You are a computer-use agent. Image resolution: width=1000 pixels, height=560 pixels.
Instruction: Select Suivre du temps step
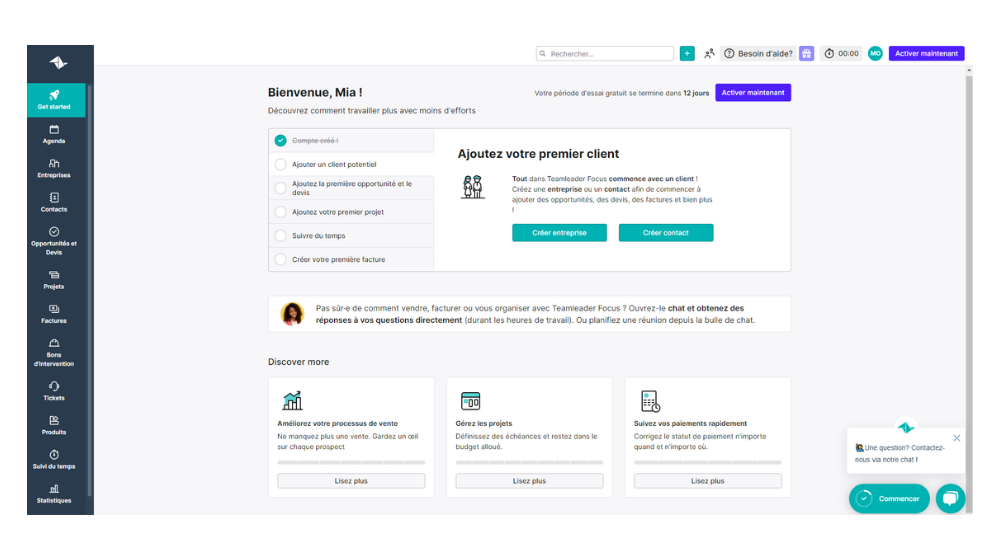pyautogui.click(x=351, y=236)
